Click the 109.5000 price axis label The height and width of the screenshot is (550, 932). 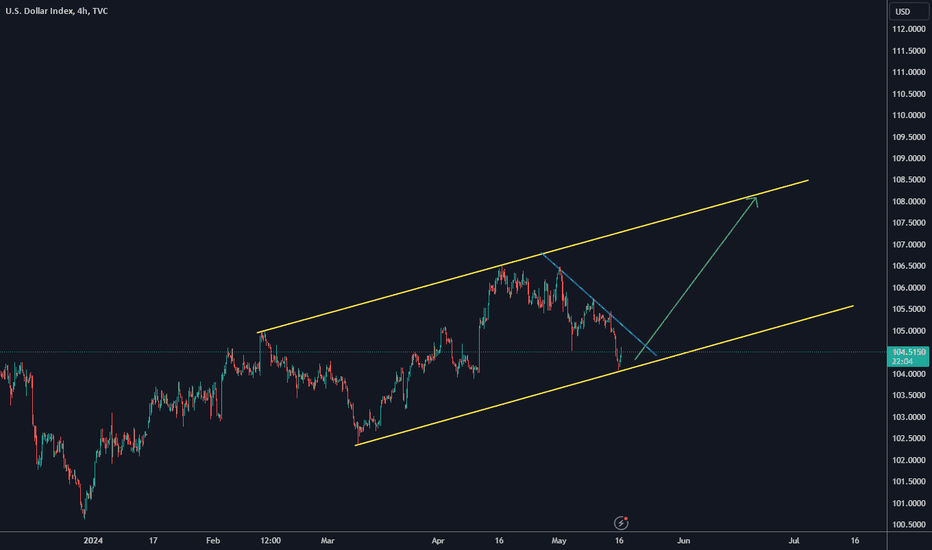click(909, 137)
